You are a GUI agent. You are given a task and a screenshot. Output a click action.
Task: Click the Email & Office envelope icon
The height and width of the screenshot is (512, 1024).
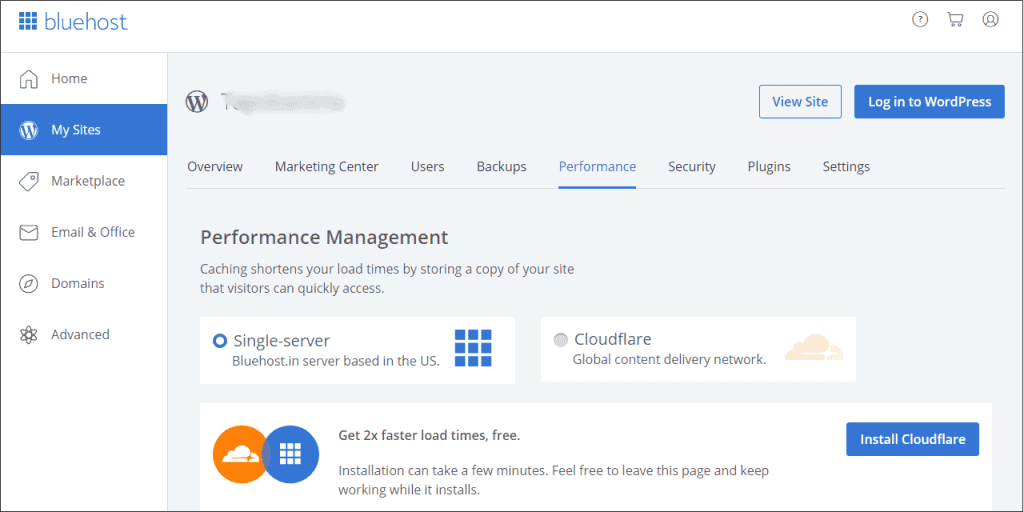(x=29, y=232)
